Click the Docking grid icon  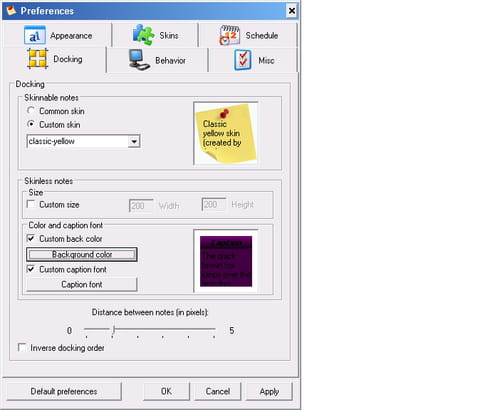38,59
